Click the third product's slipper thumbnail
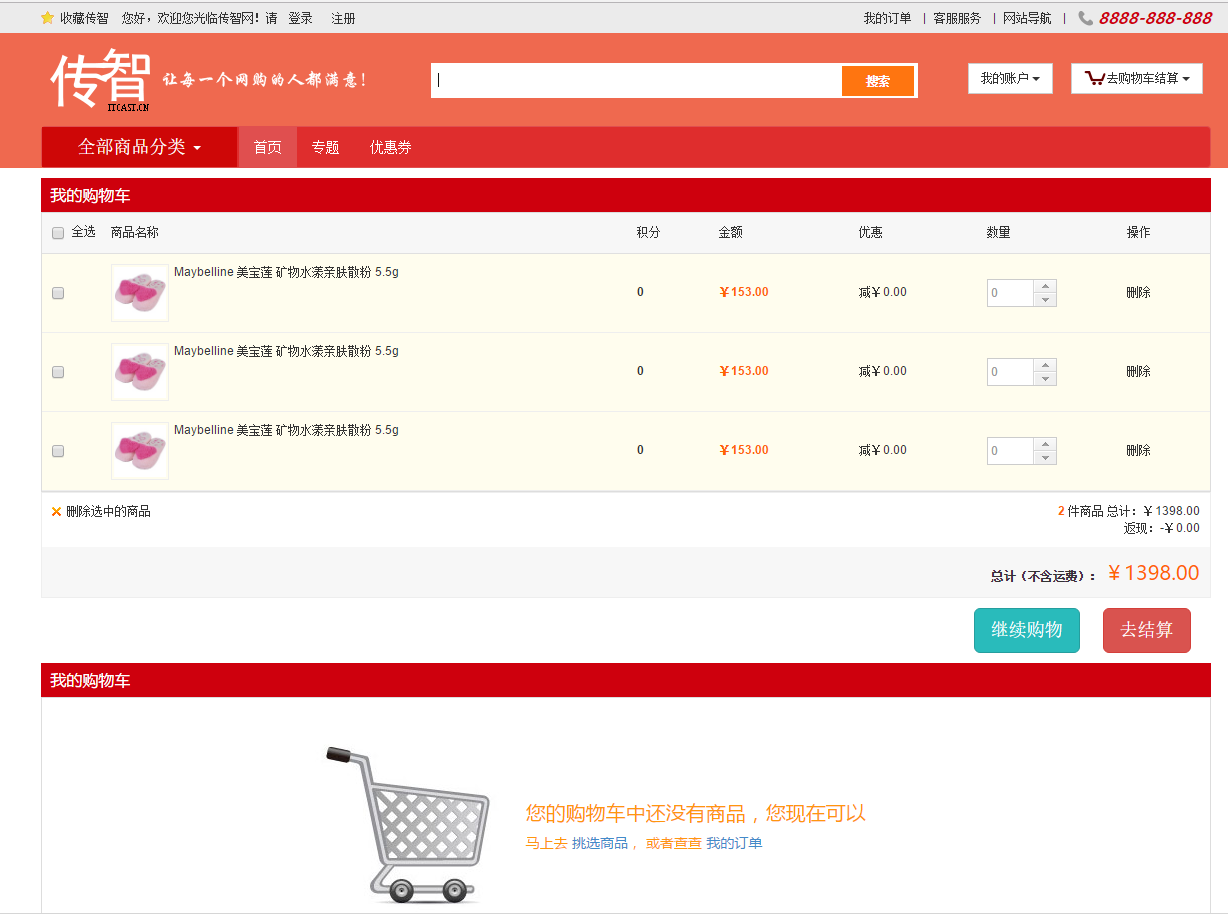This screenshot has height=914, width=1228. [140, 451]
